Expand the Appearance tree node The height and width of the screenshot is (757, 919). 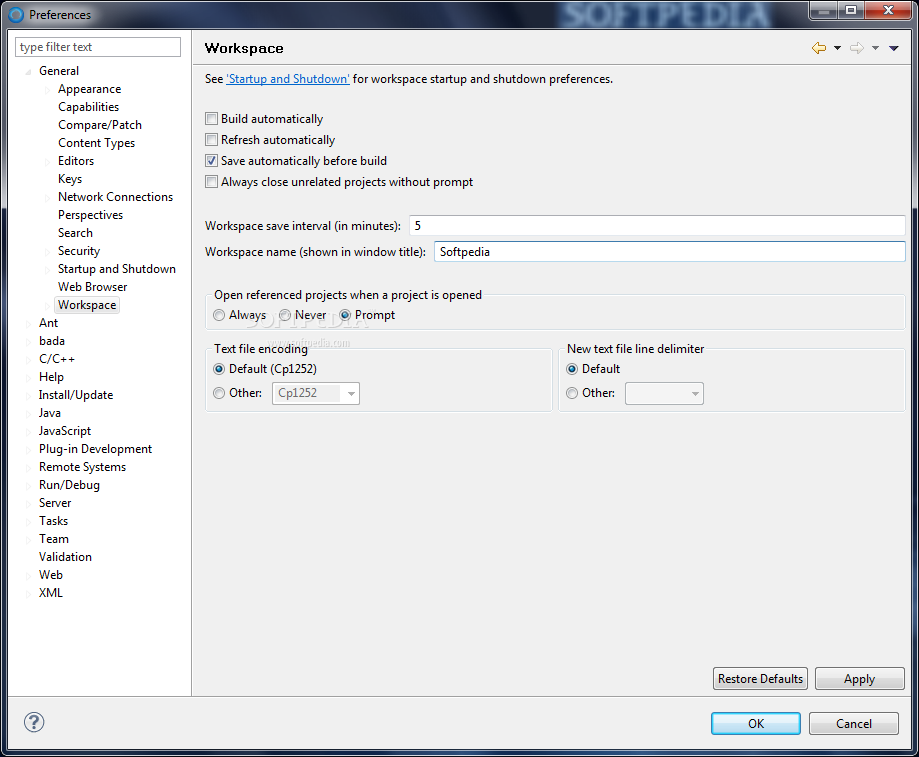(47, 90)
